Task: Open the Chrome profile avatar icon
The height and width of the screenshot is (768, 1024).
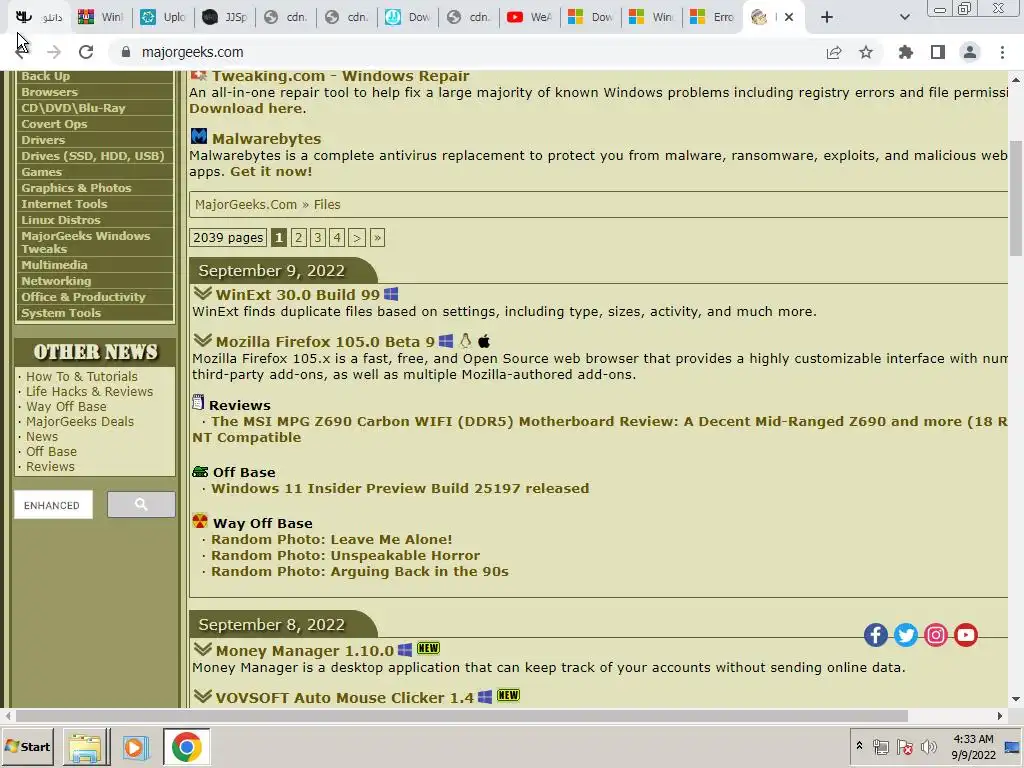Action: pyautogui.click(x=970, y=52)
